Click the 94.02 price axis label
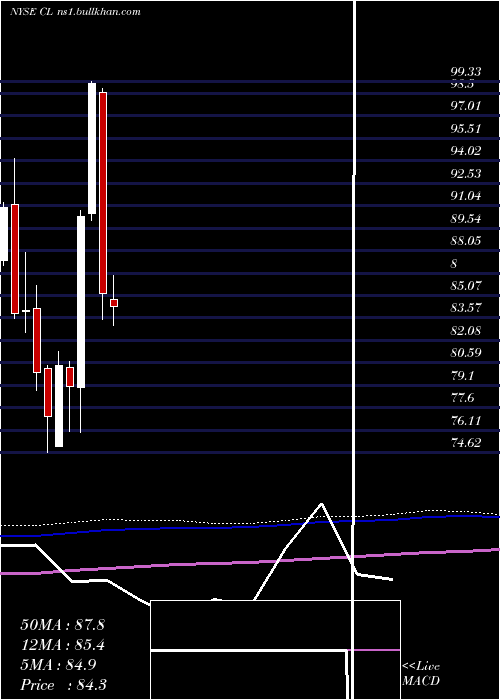 (466, 151)
